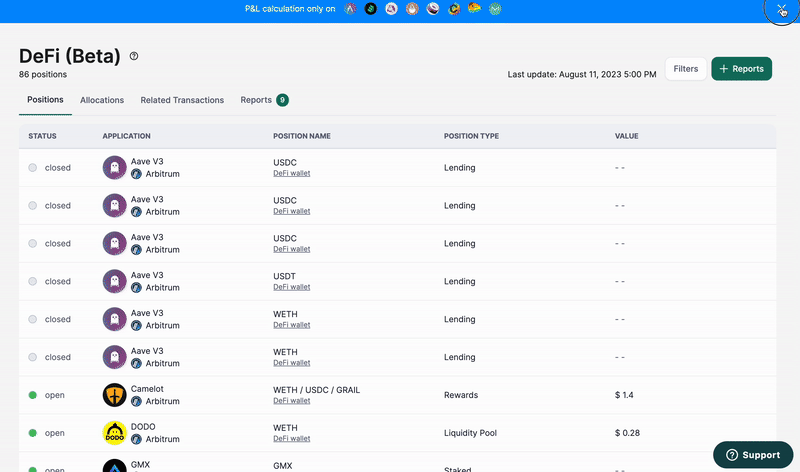
Task: Click the yellow and black 'C' banner logo
Action: click(x=454, y=9)
